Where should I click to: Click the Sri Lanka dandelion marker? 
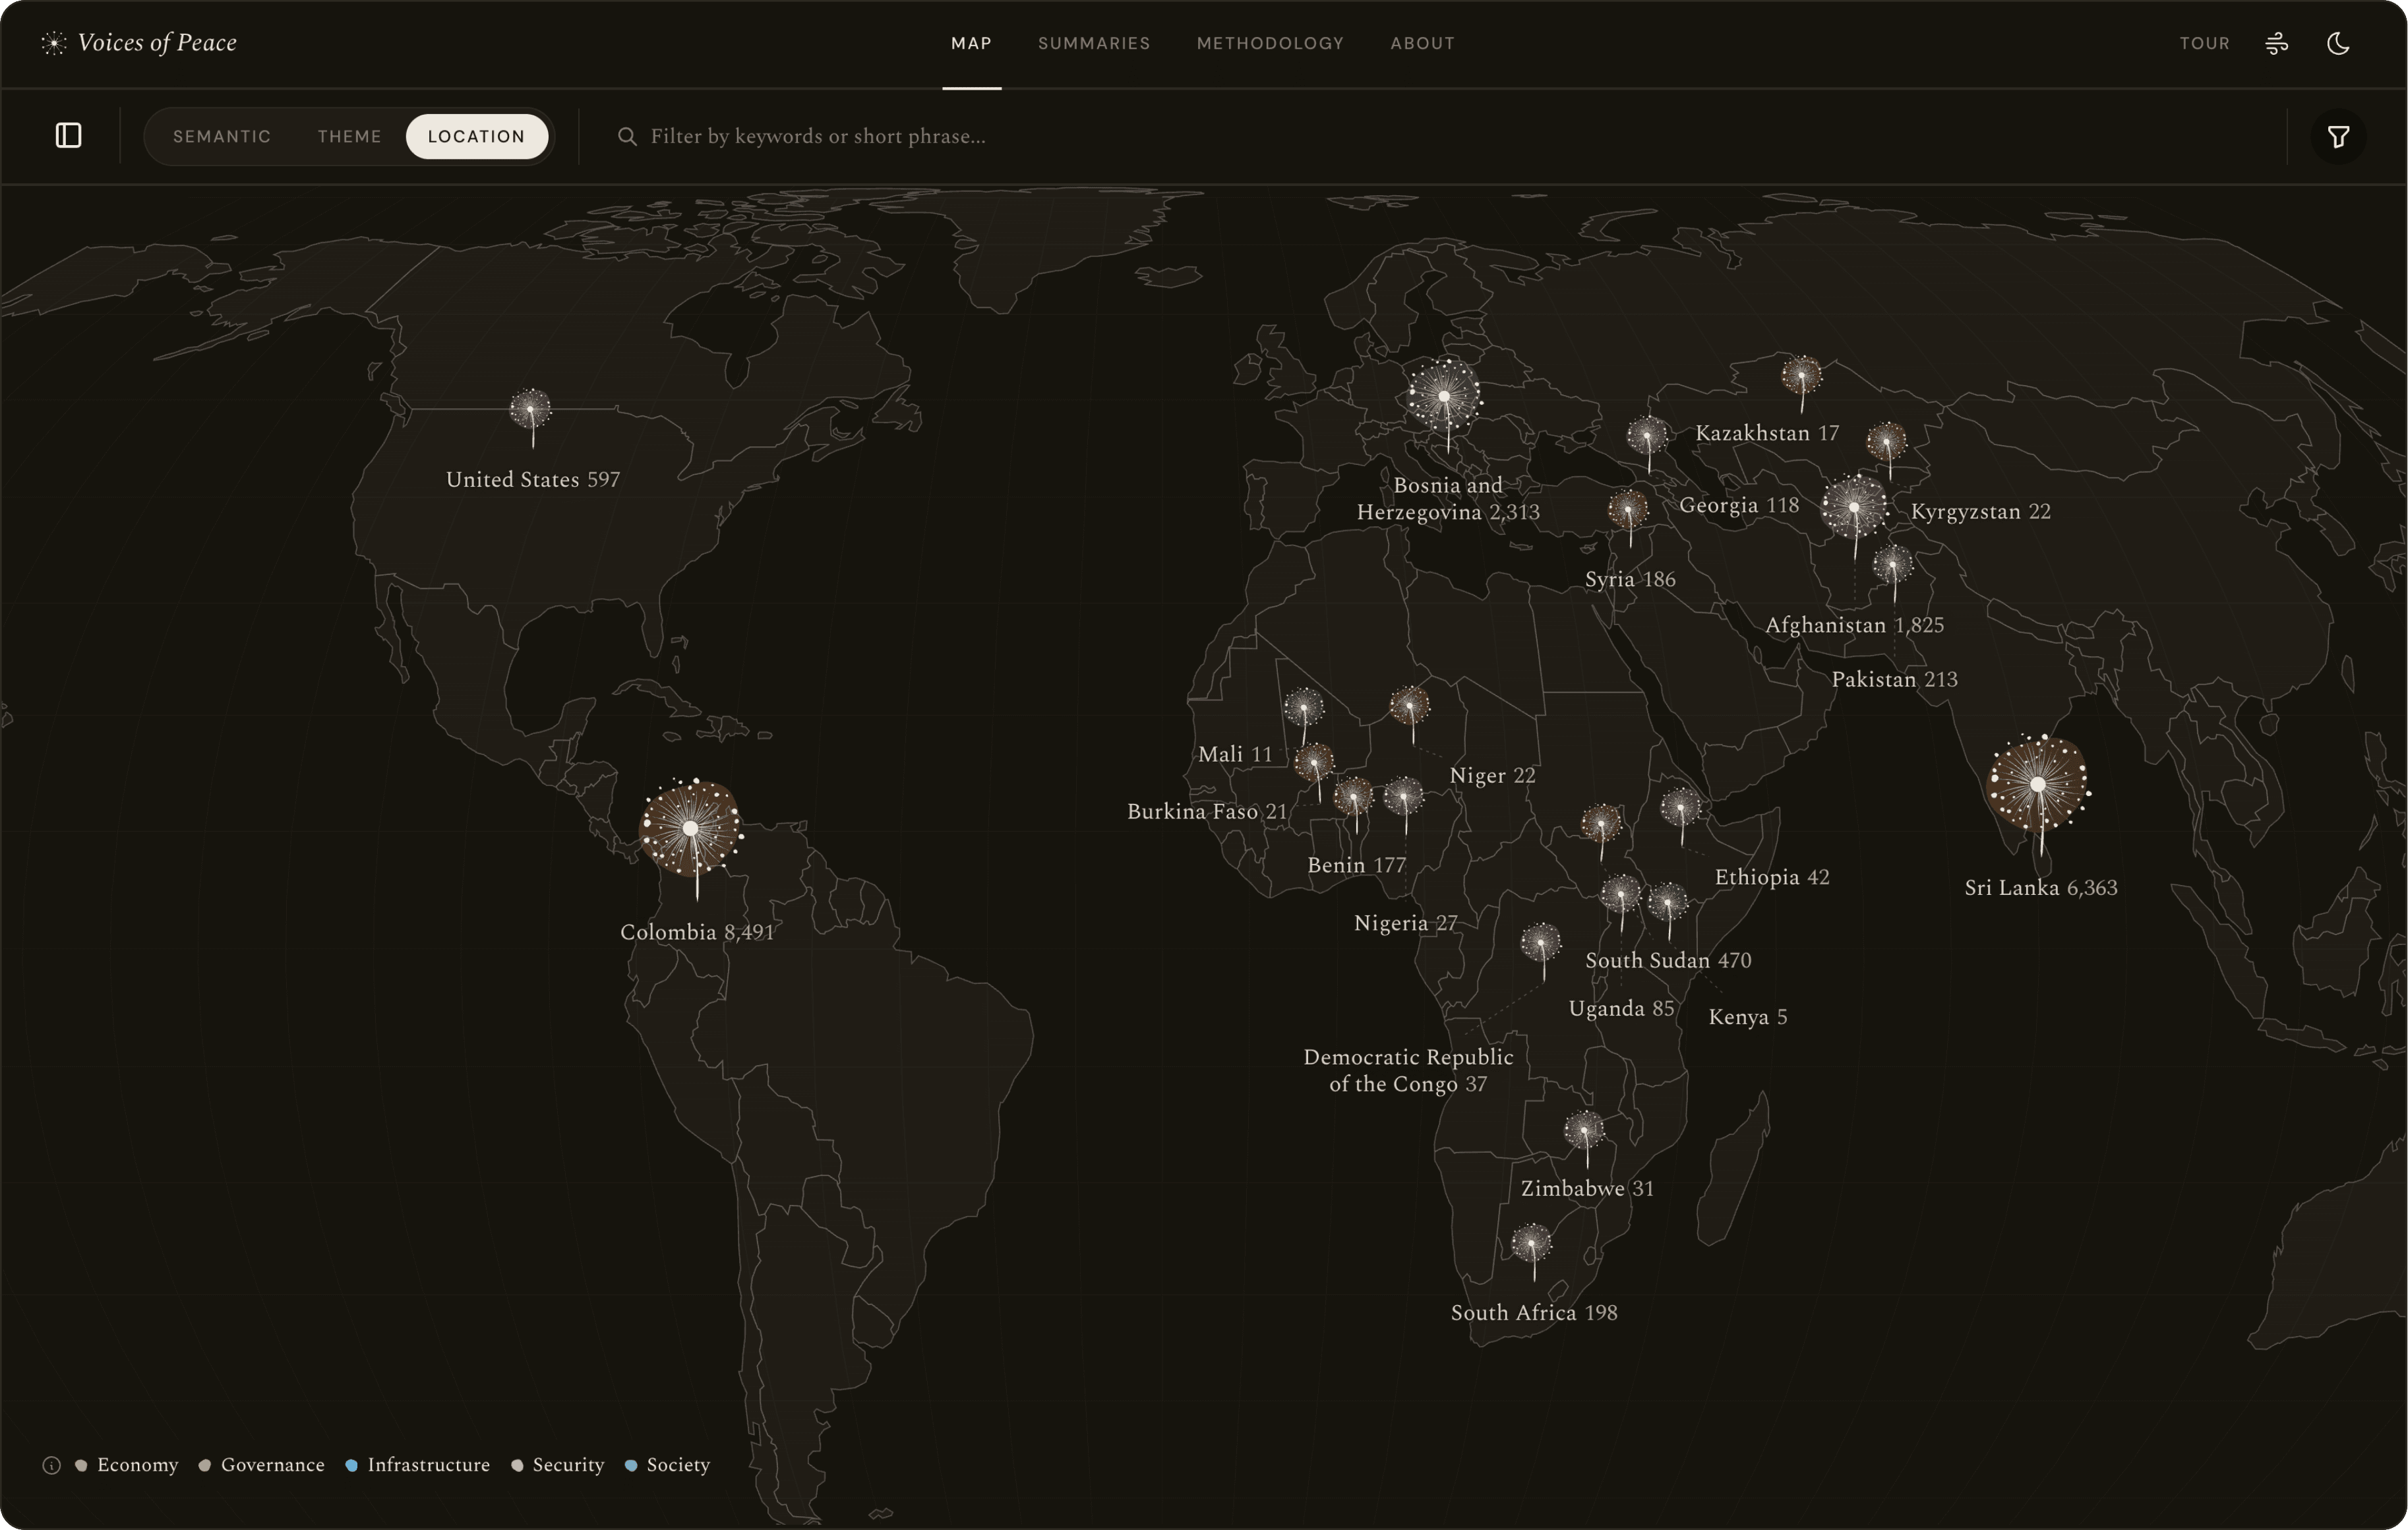pyautogui.click(x=2038, y=785)
